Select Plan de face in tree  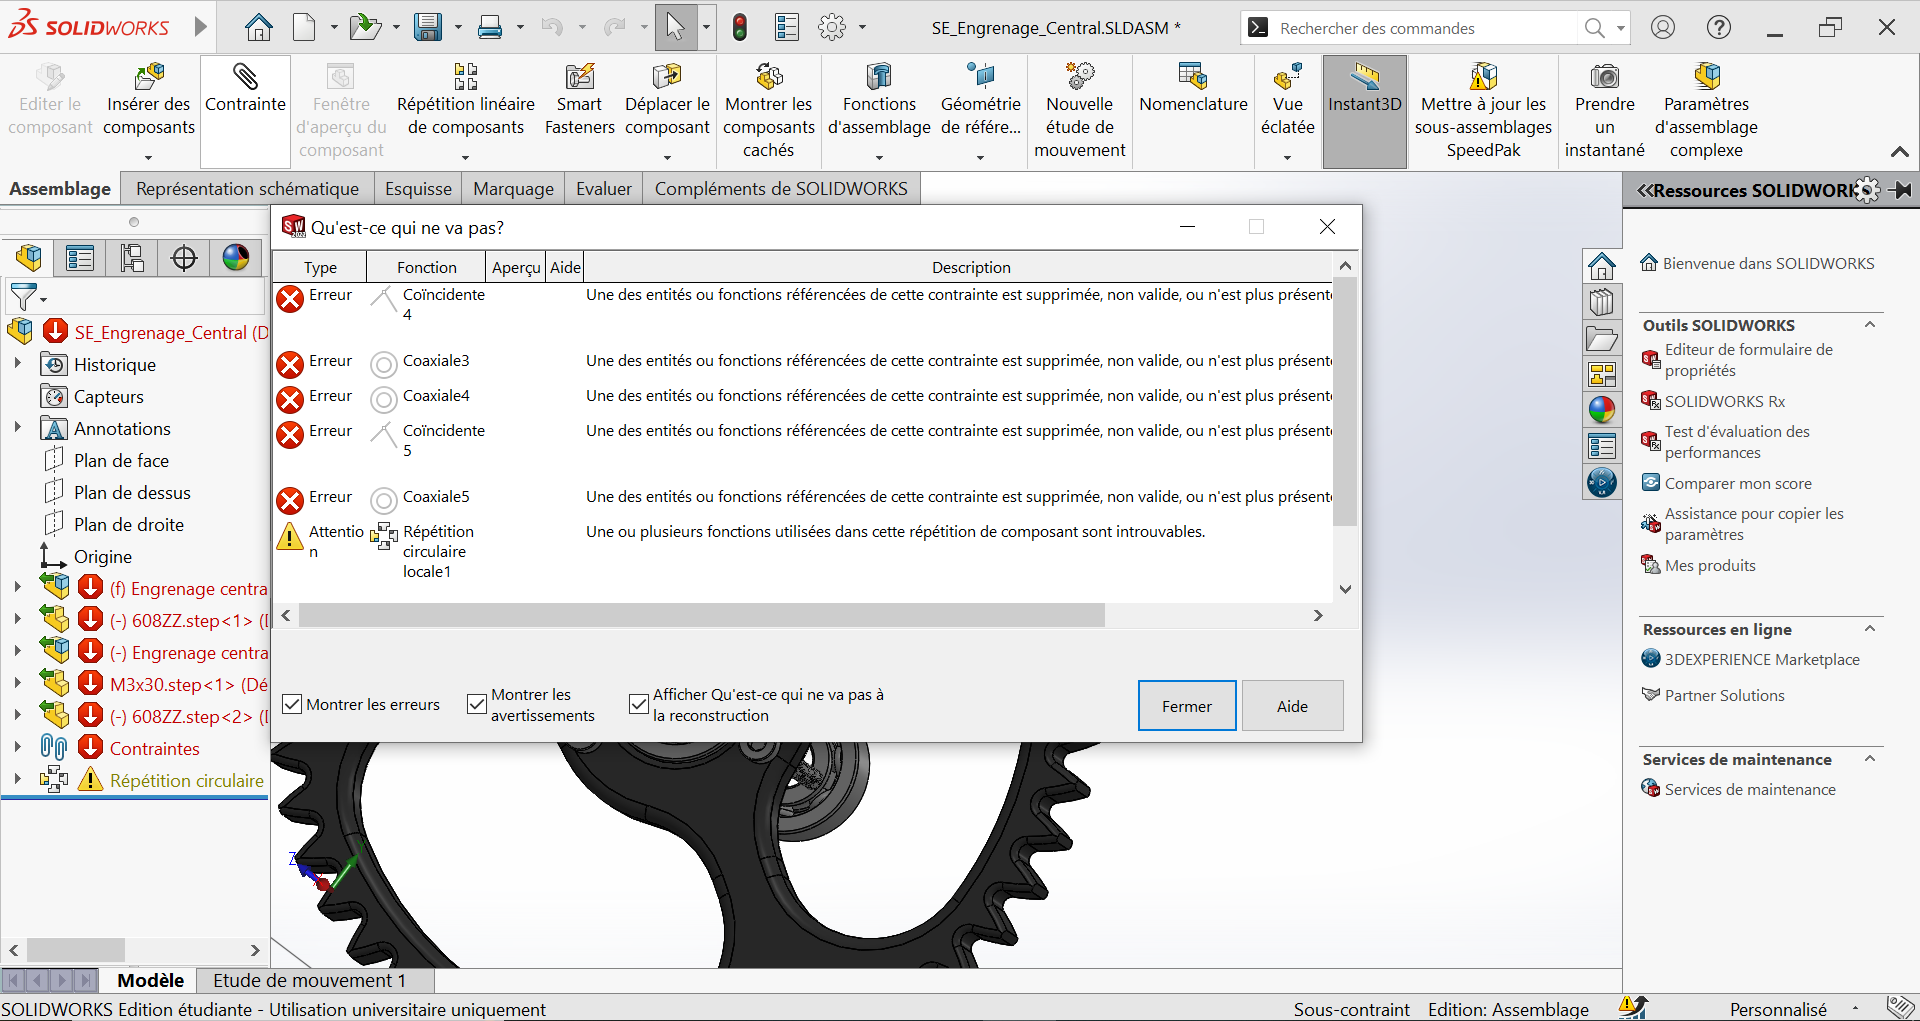point(121,460)
